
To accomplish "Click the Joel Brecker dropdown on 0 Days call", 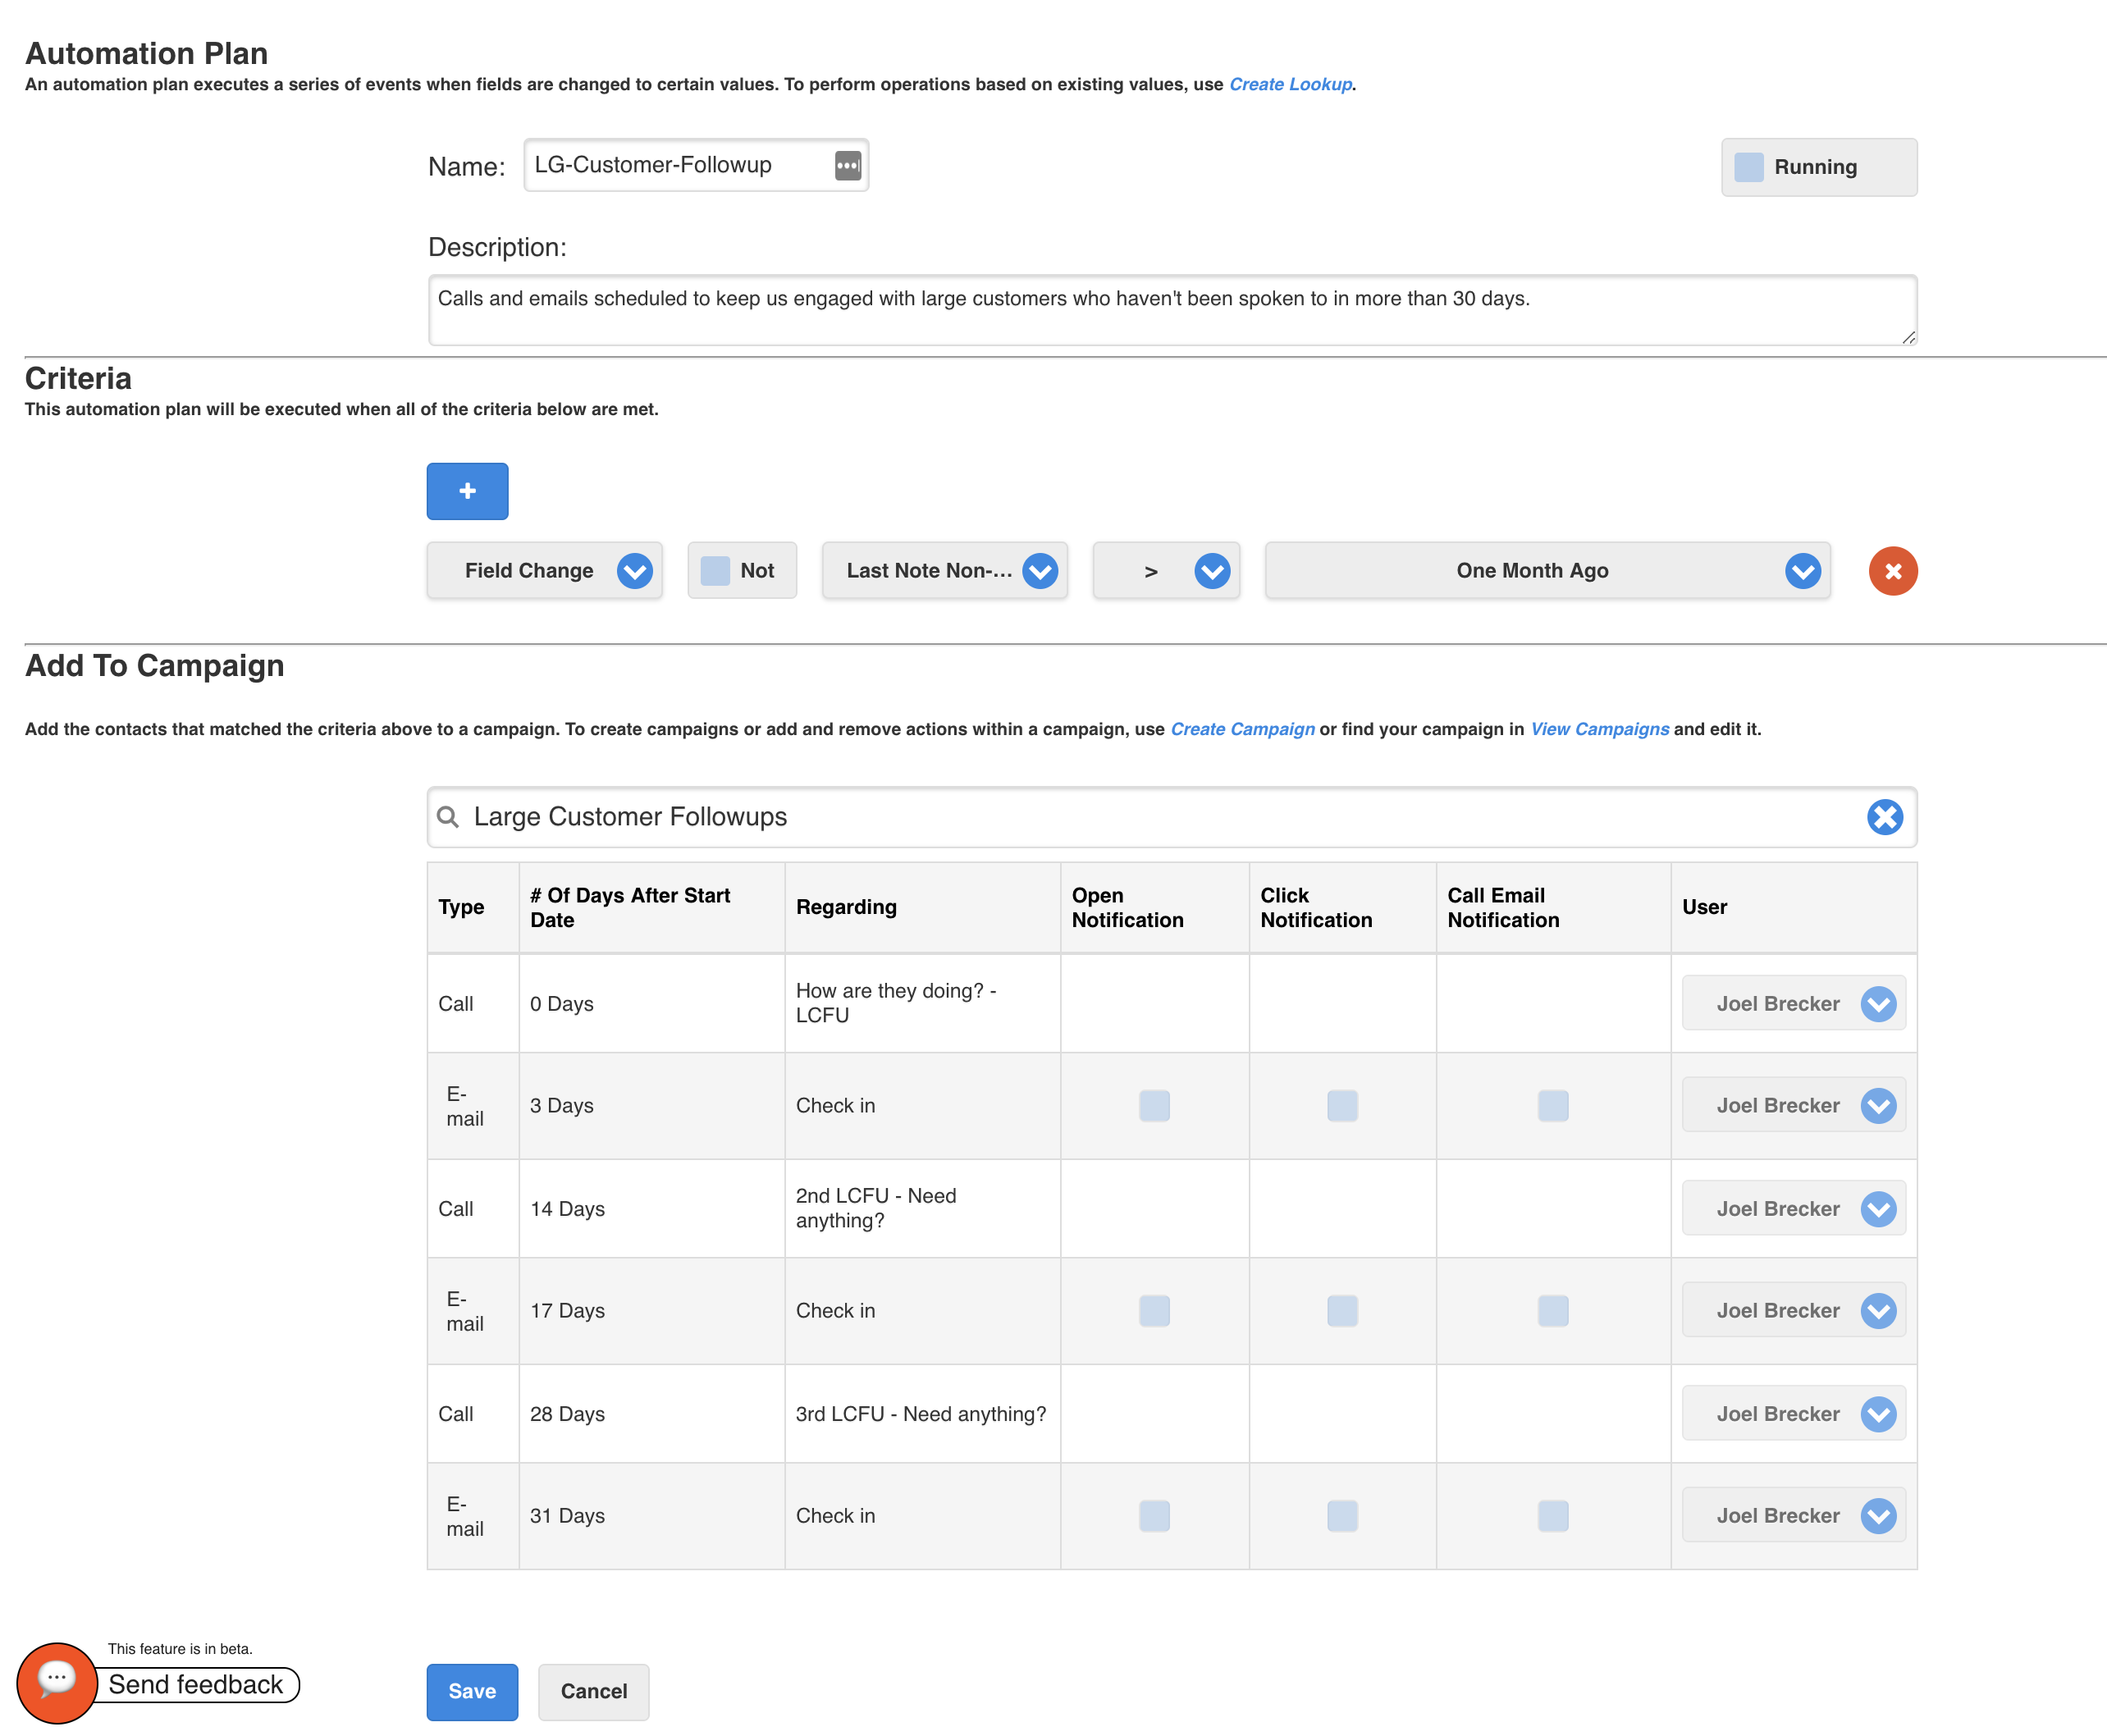I will tap(1880, 1003).
